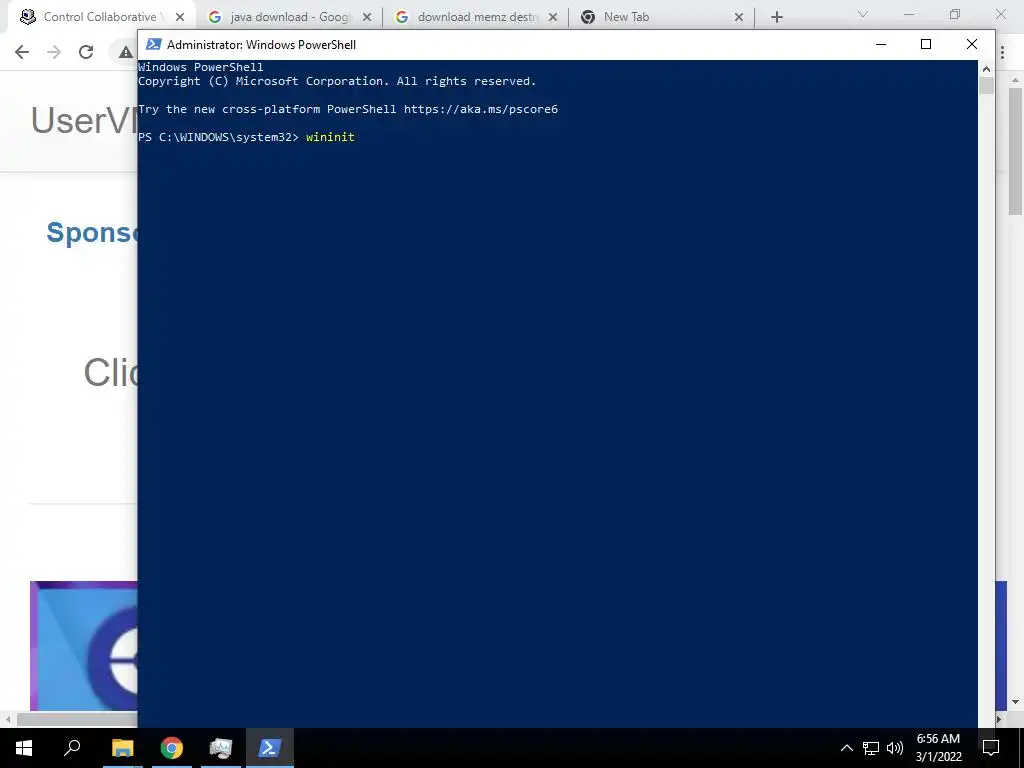
Task: Minimize the PowerShell window
Action: tap(881, 44)
